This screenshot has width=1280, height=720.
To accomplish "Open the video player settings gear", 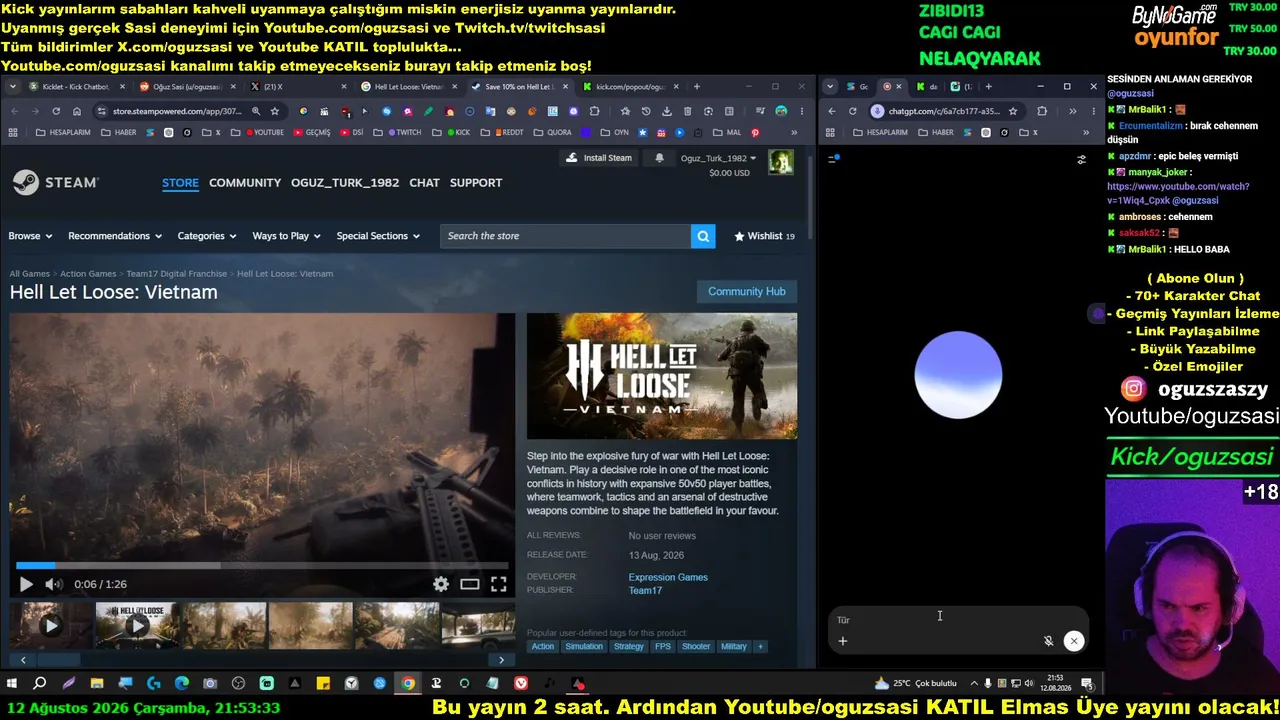I will coord(441,584).
